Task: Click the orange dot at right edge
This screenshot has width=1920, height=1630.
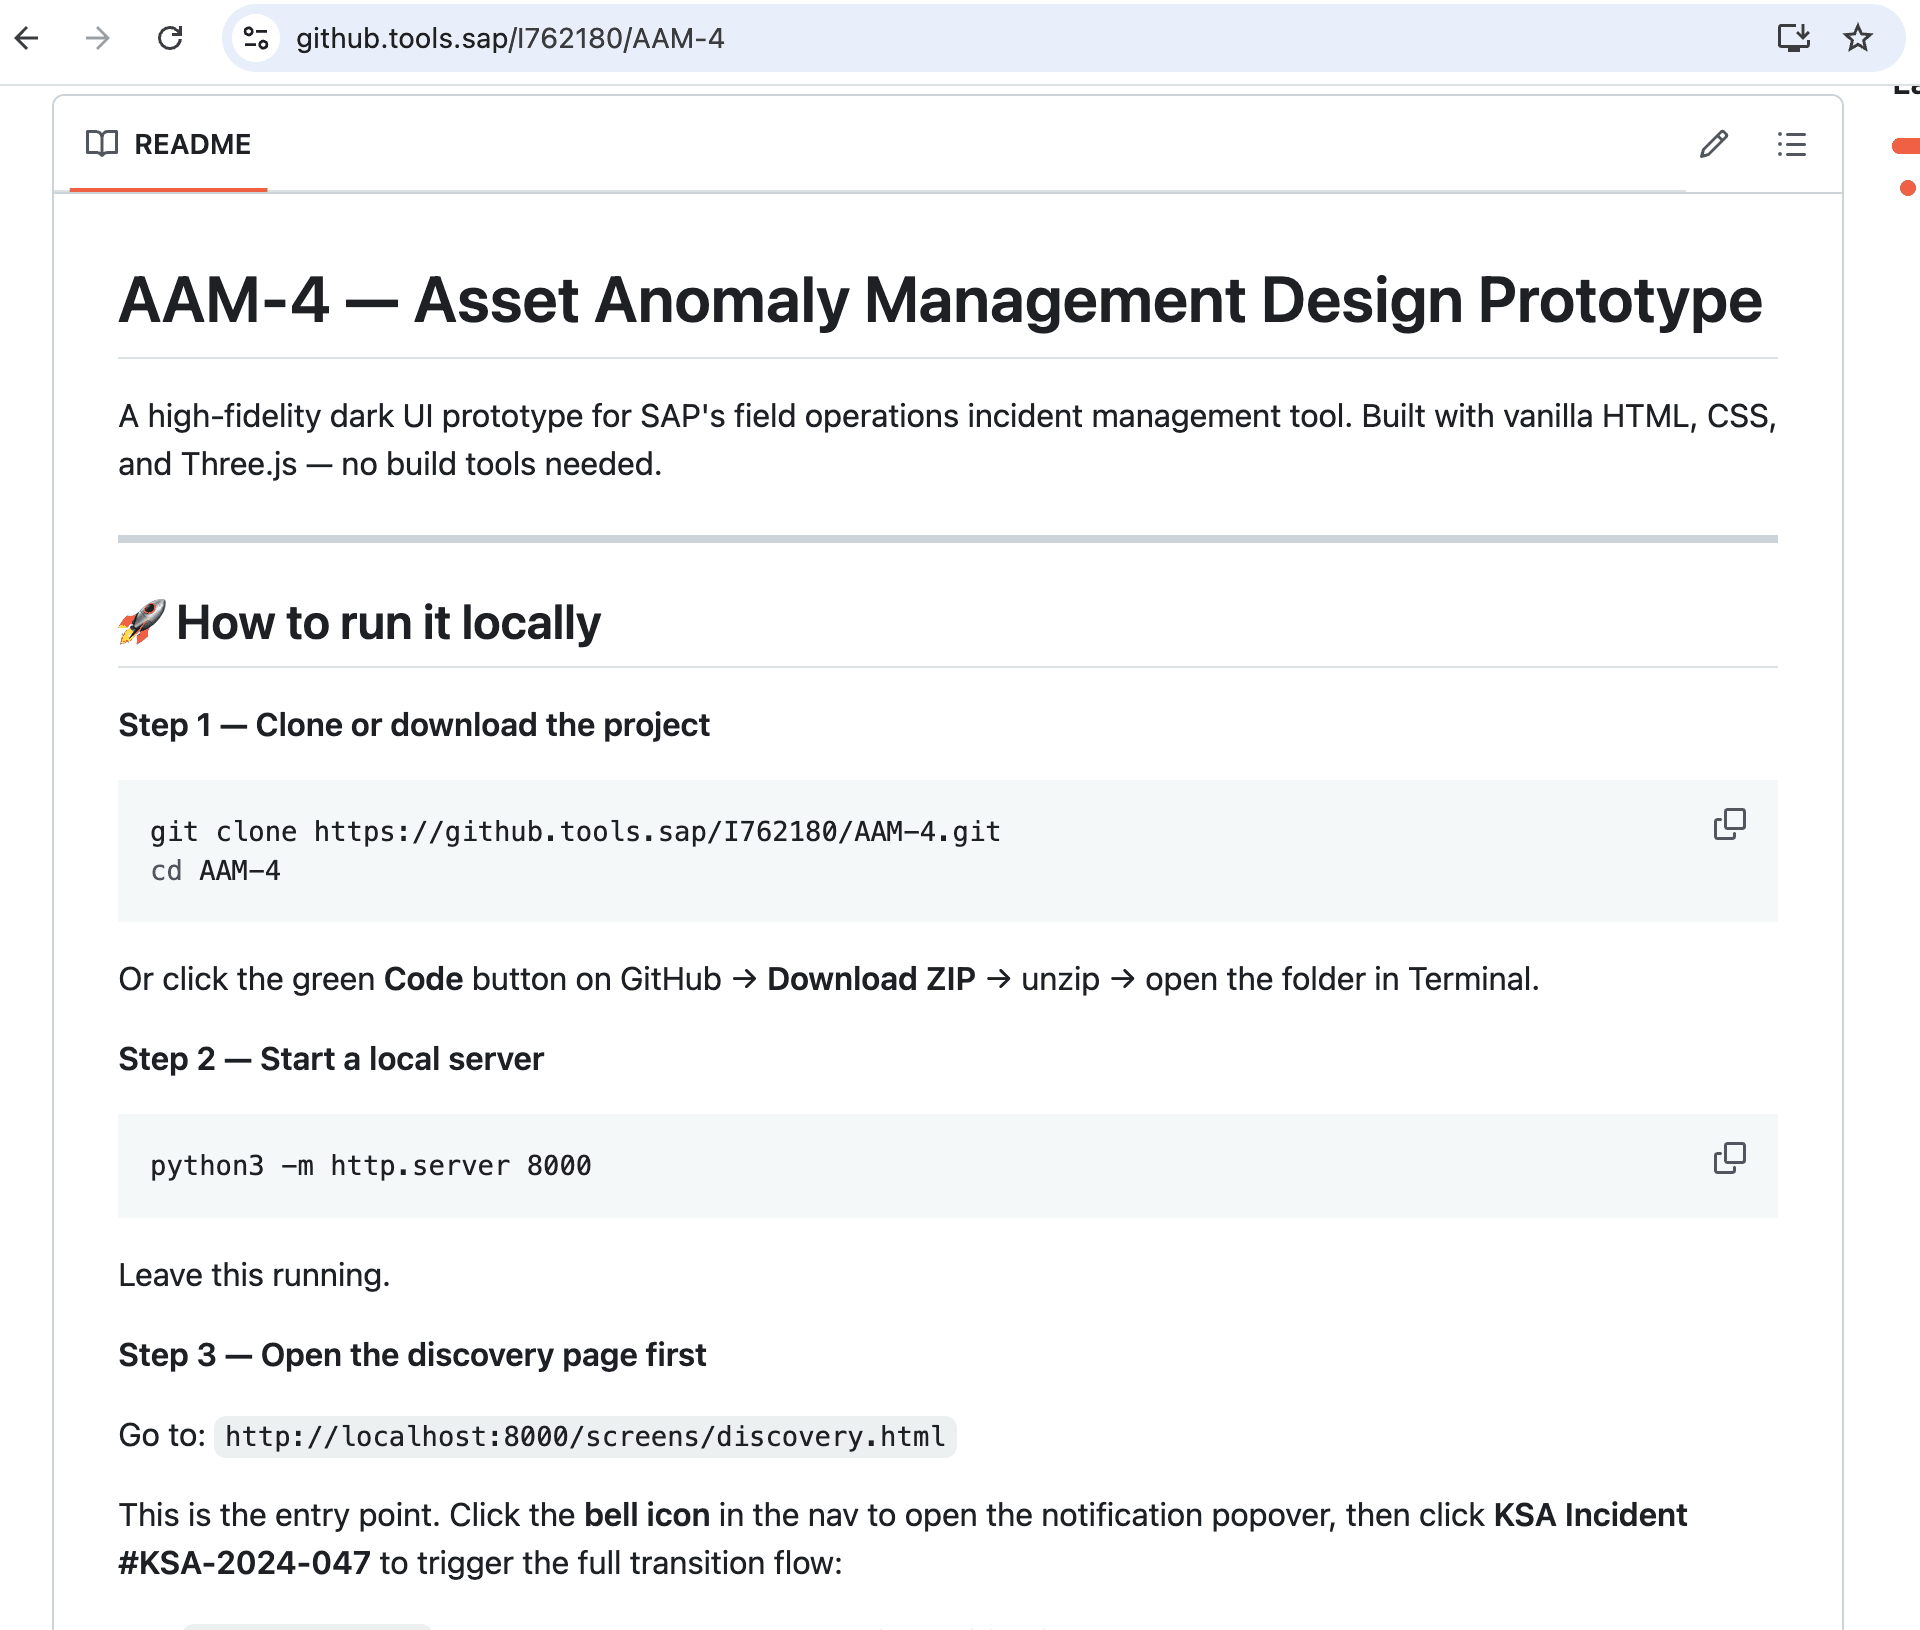Action: tap(1907, 188)
